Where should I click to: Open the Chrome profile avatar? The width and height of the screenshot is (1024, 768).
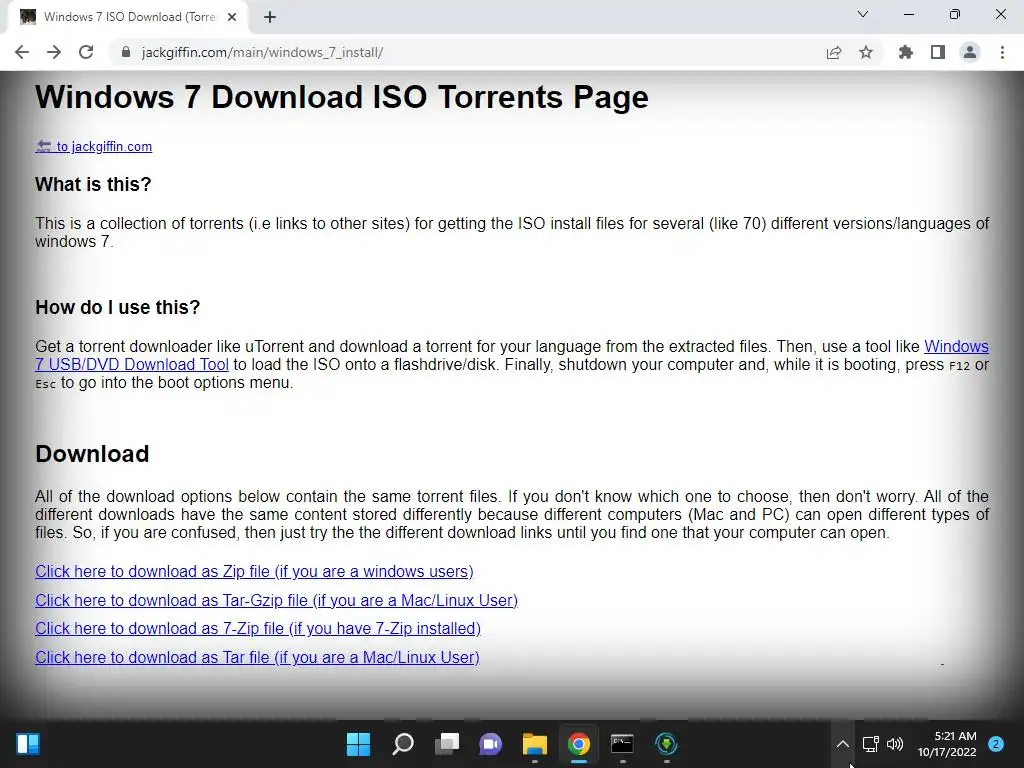[970, 52]
